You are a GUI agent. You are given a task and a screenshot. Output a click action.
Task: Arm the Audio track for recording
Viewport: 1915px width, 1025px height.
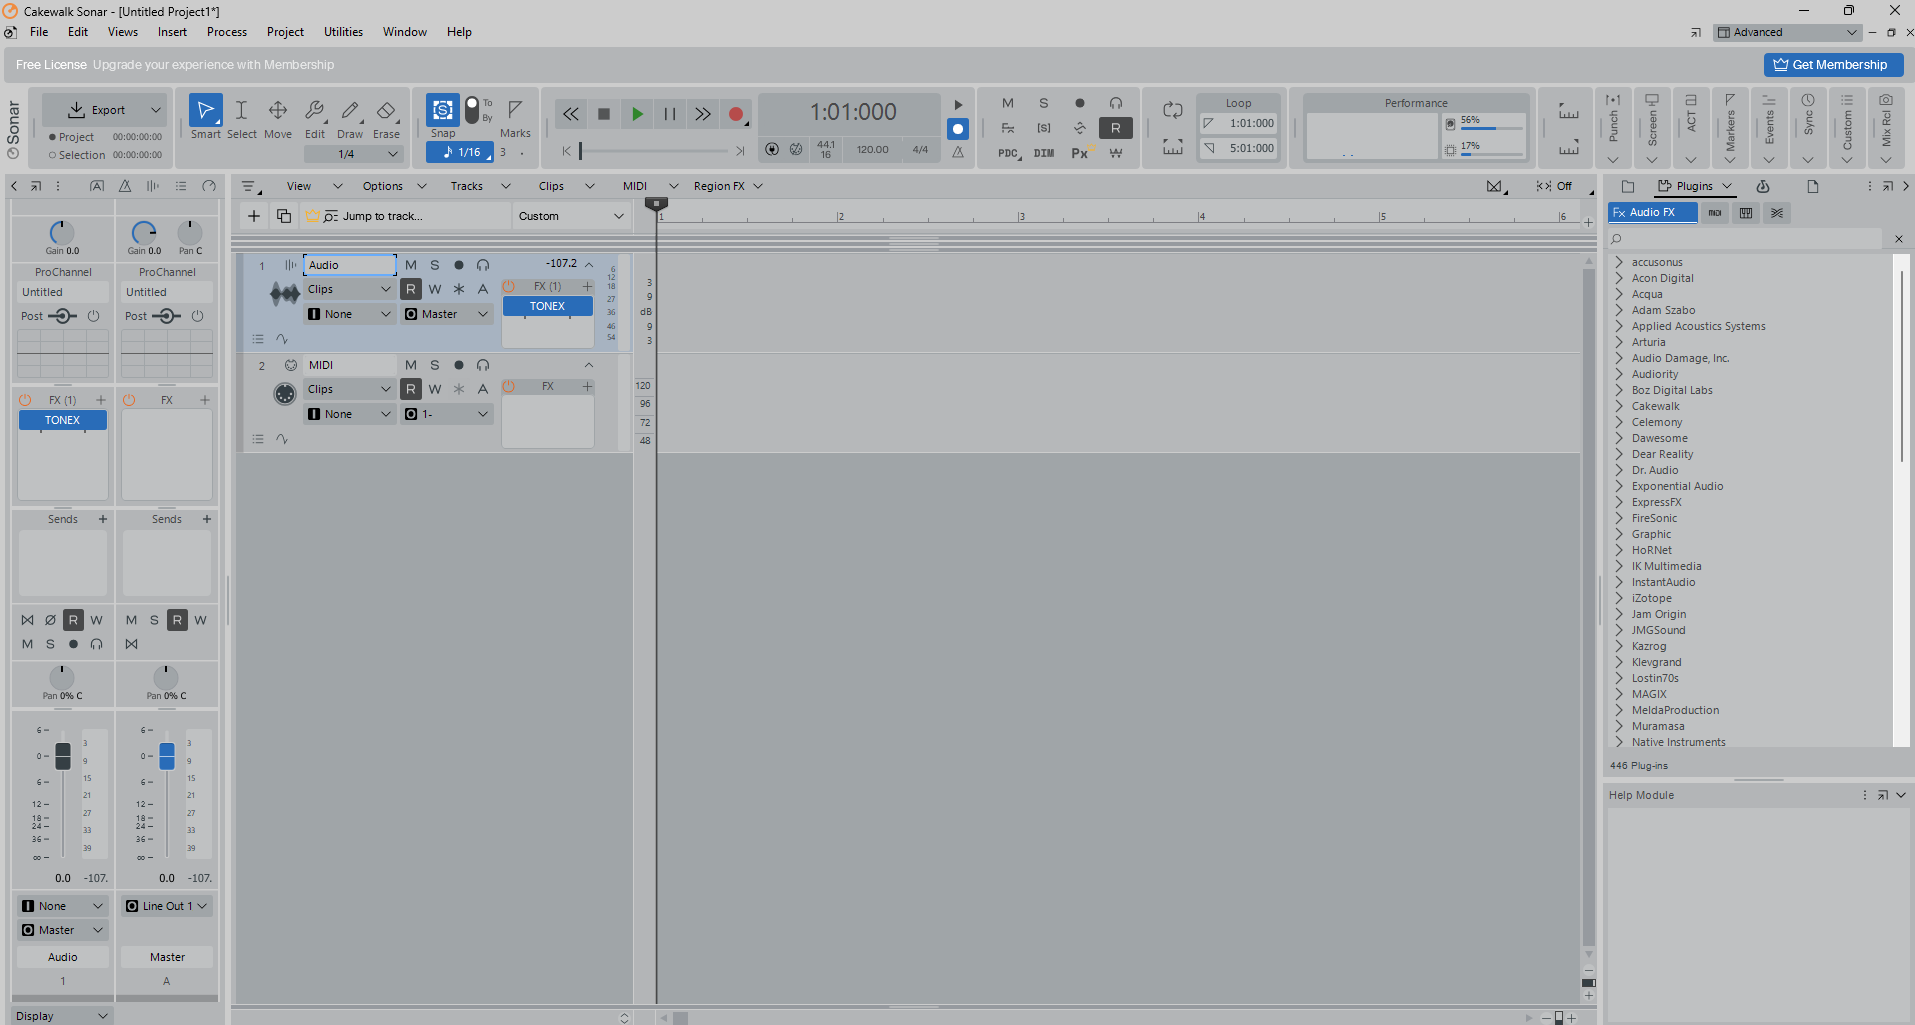tap(459, 265)
